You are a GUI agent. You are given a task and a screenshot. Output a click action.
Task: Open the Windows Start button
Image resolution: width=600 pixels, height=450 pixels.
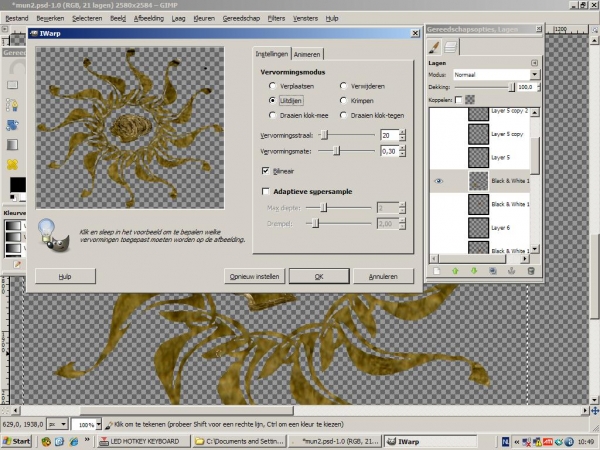[17, 441]
